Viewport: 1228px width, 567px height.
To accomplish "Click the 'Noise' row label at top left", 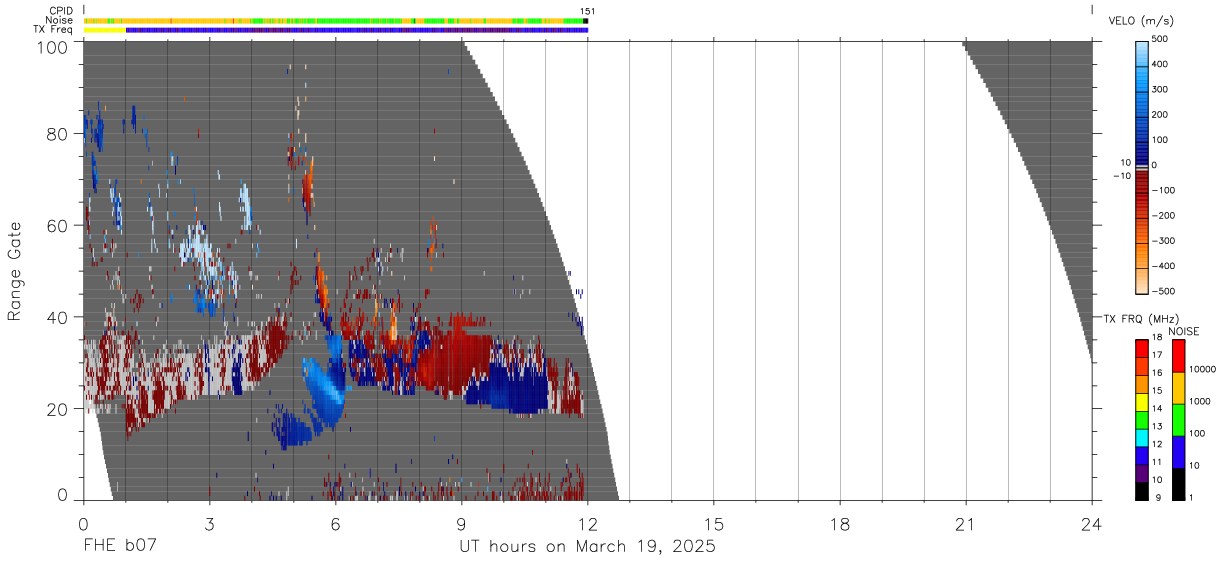I will pos(61,20).
